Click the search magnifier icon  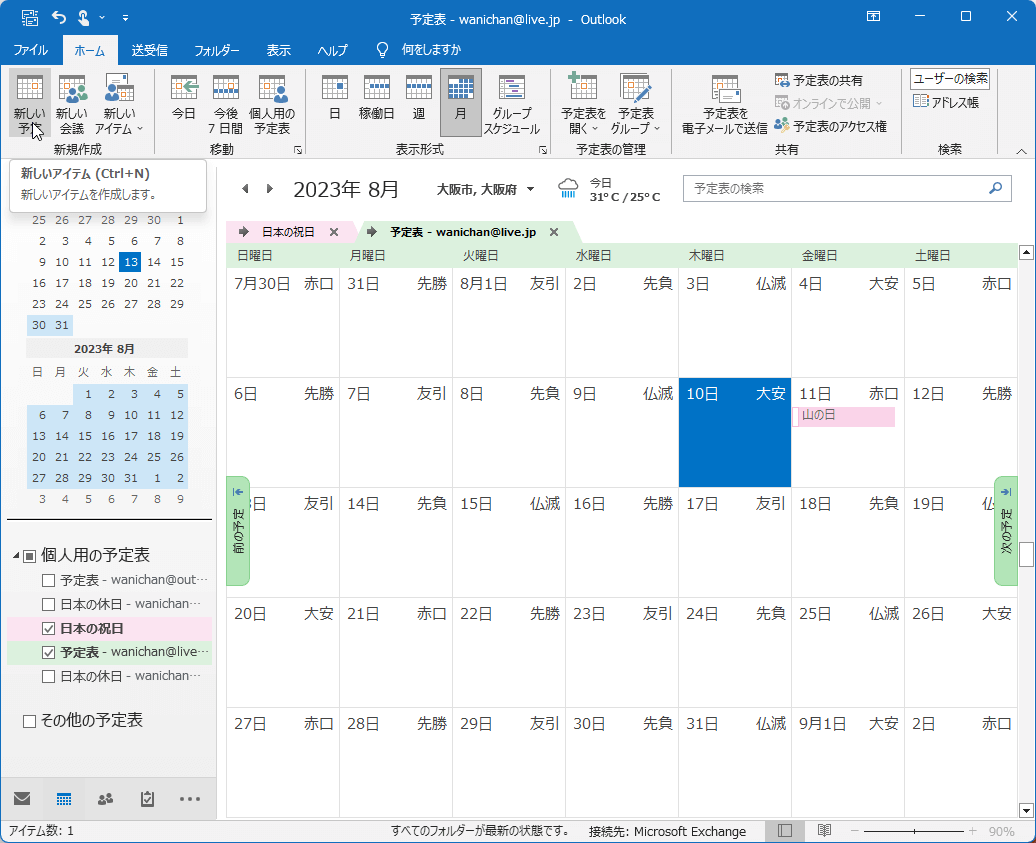tap(995, 188)
